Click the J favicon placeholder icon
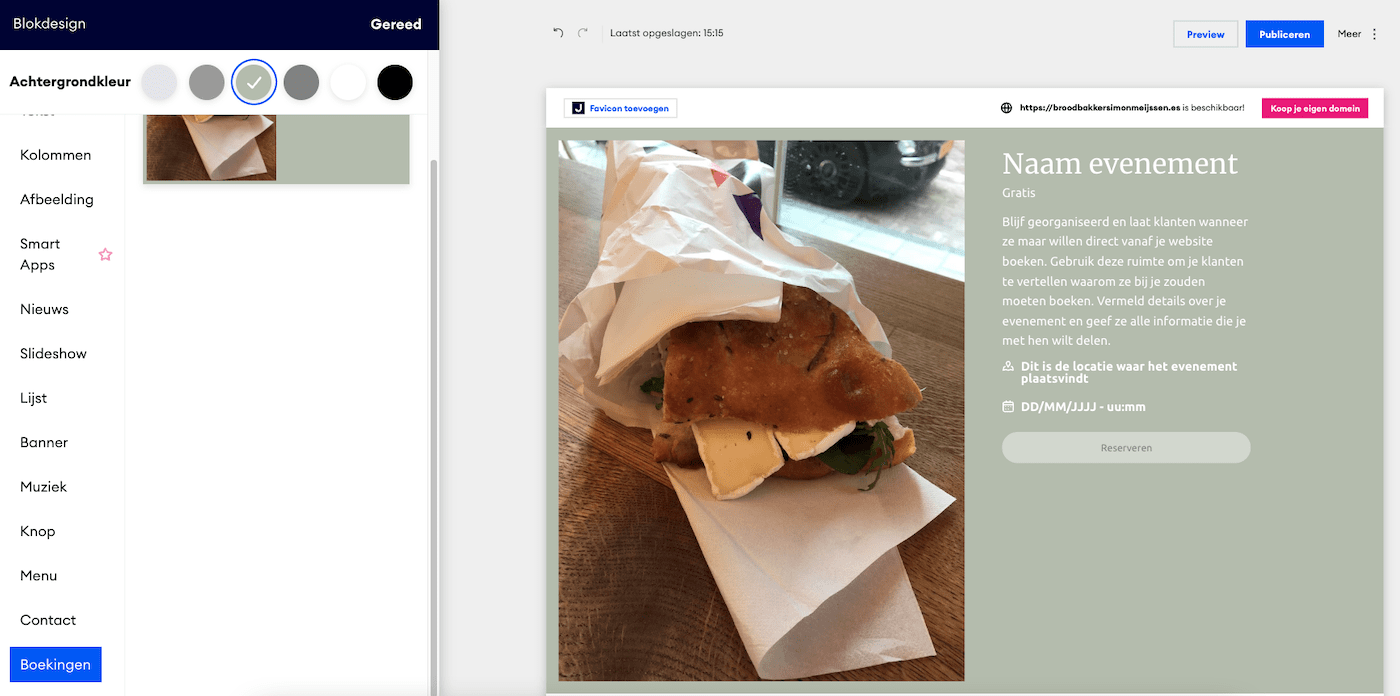1400x696 pixels. tap(578, 108)
